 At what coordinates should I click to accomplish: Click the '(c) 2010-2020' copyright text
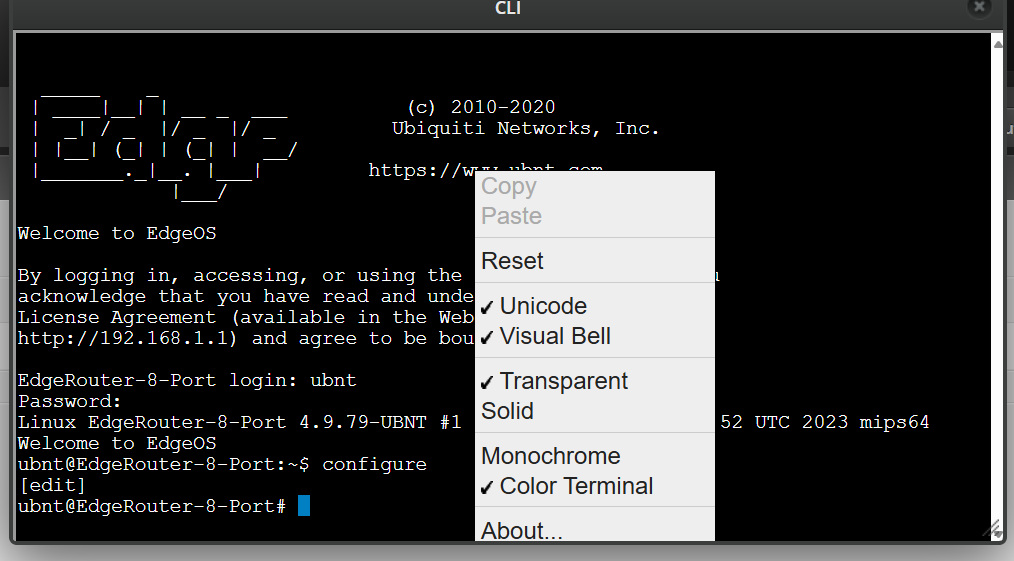[481, 107]
